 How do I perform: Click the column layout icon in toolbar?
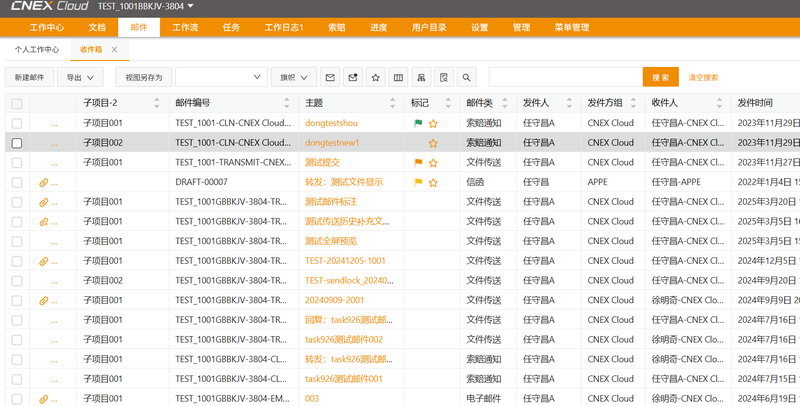[398, 77]
